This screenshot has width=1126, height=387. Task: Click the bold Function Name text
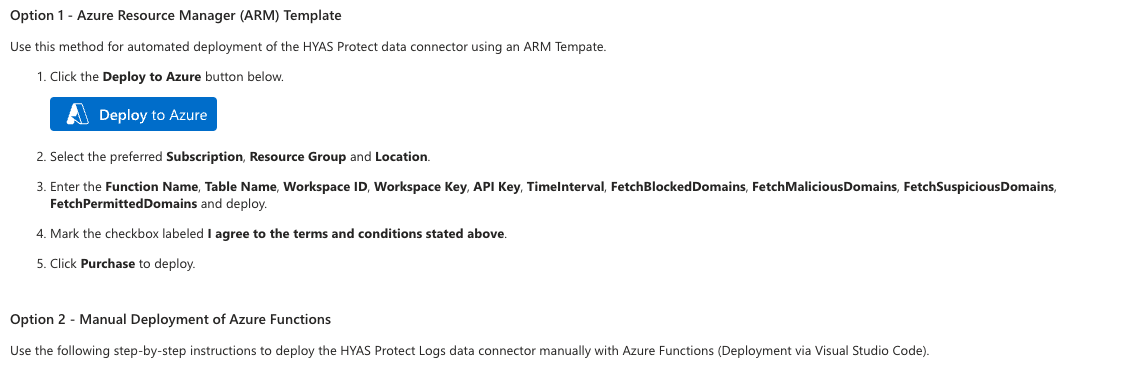152,187
